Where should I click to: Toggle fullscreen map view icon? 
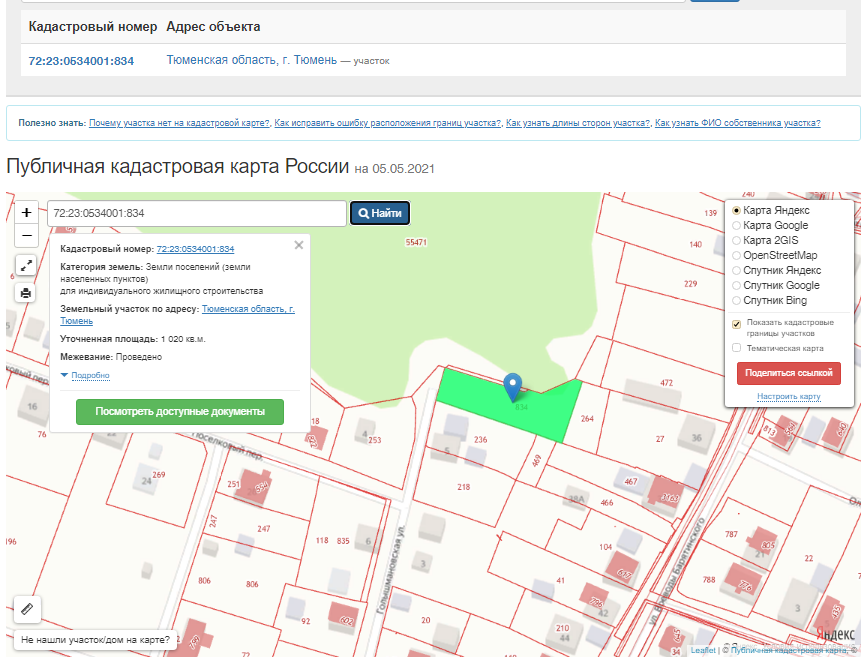[x=26, y=265]
